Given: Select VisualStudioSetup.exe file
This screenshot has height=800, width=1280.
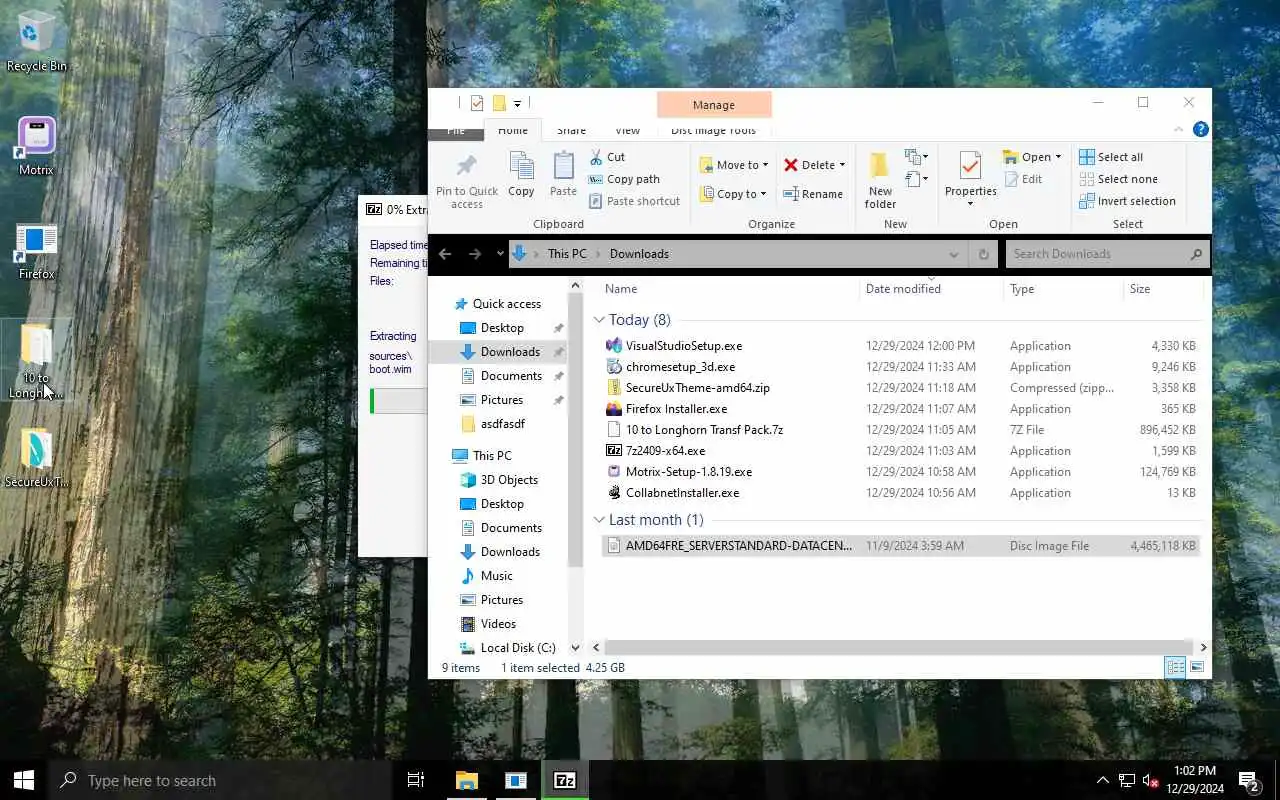Looking at the screenshot, I should pyautogui.click(x=684, y=346).
